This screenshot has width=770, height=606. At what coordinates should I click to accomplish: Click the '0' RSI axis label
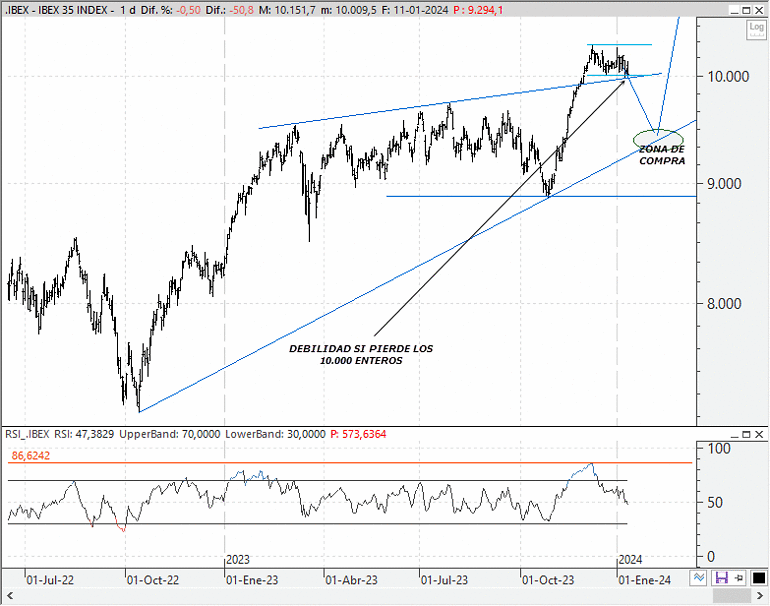(x=711, y=557)
